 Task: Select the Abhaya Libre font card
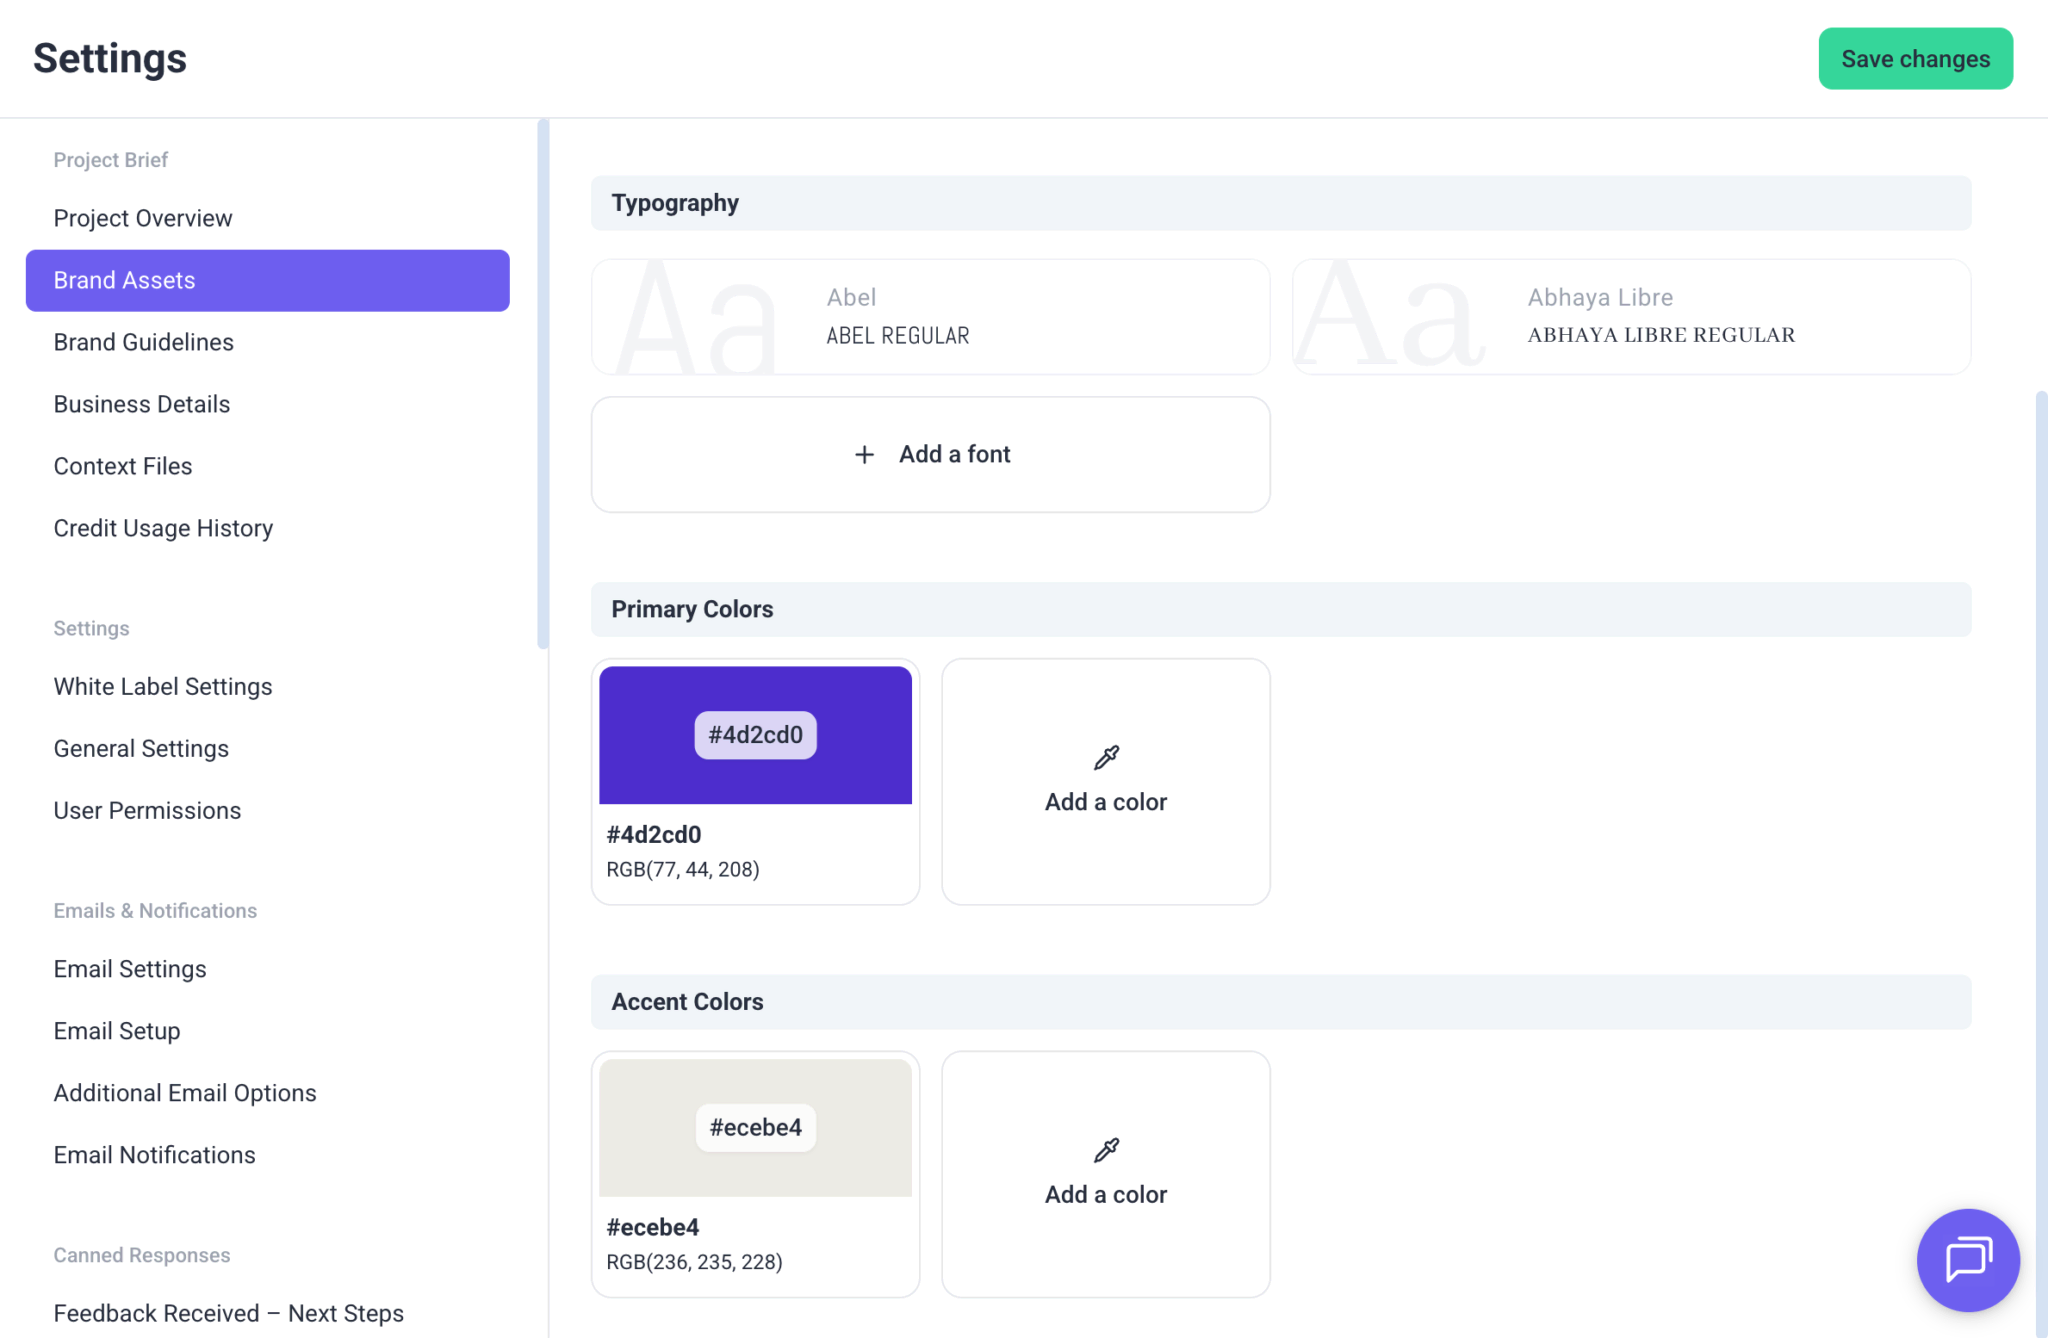pos(1630,317)
